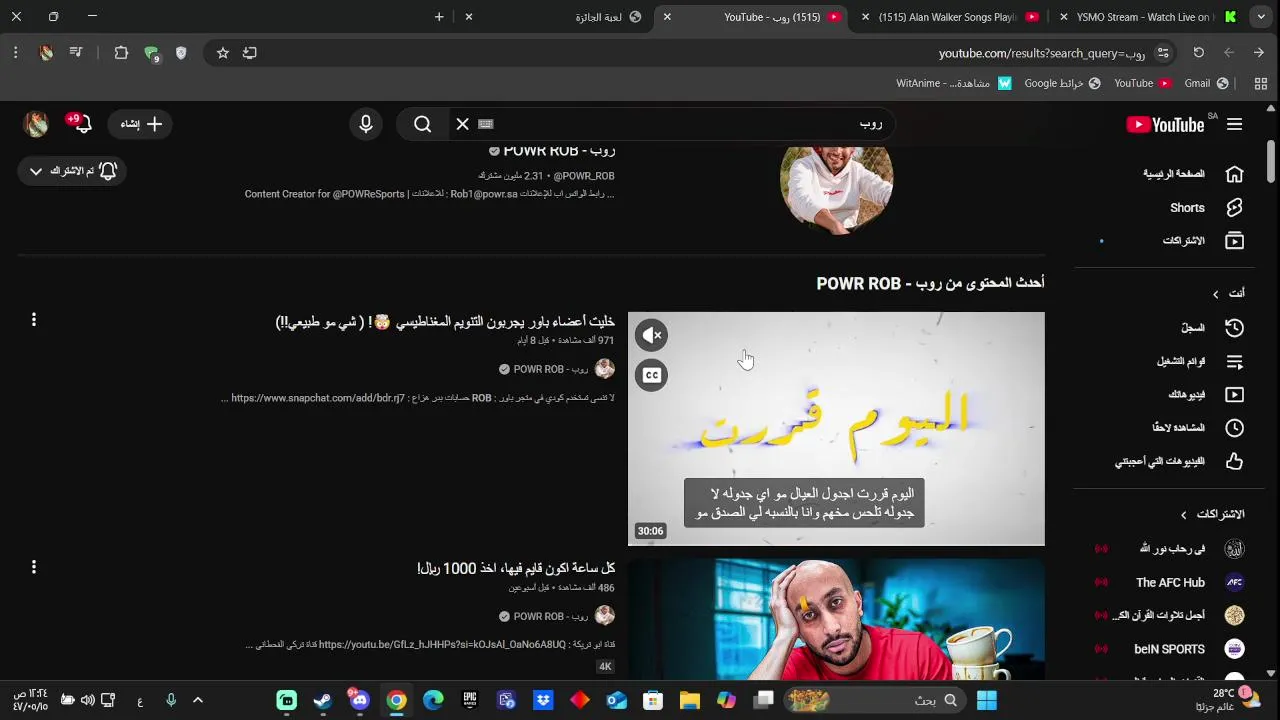Open a new browser tab

click(439, 17)
